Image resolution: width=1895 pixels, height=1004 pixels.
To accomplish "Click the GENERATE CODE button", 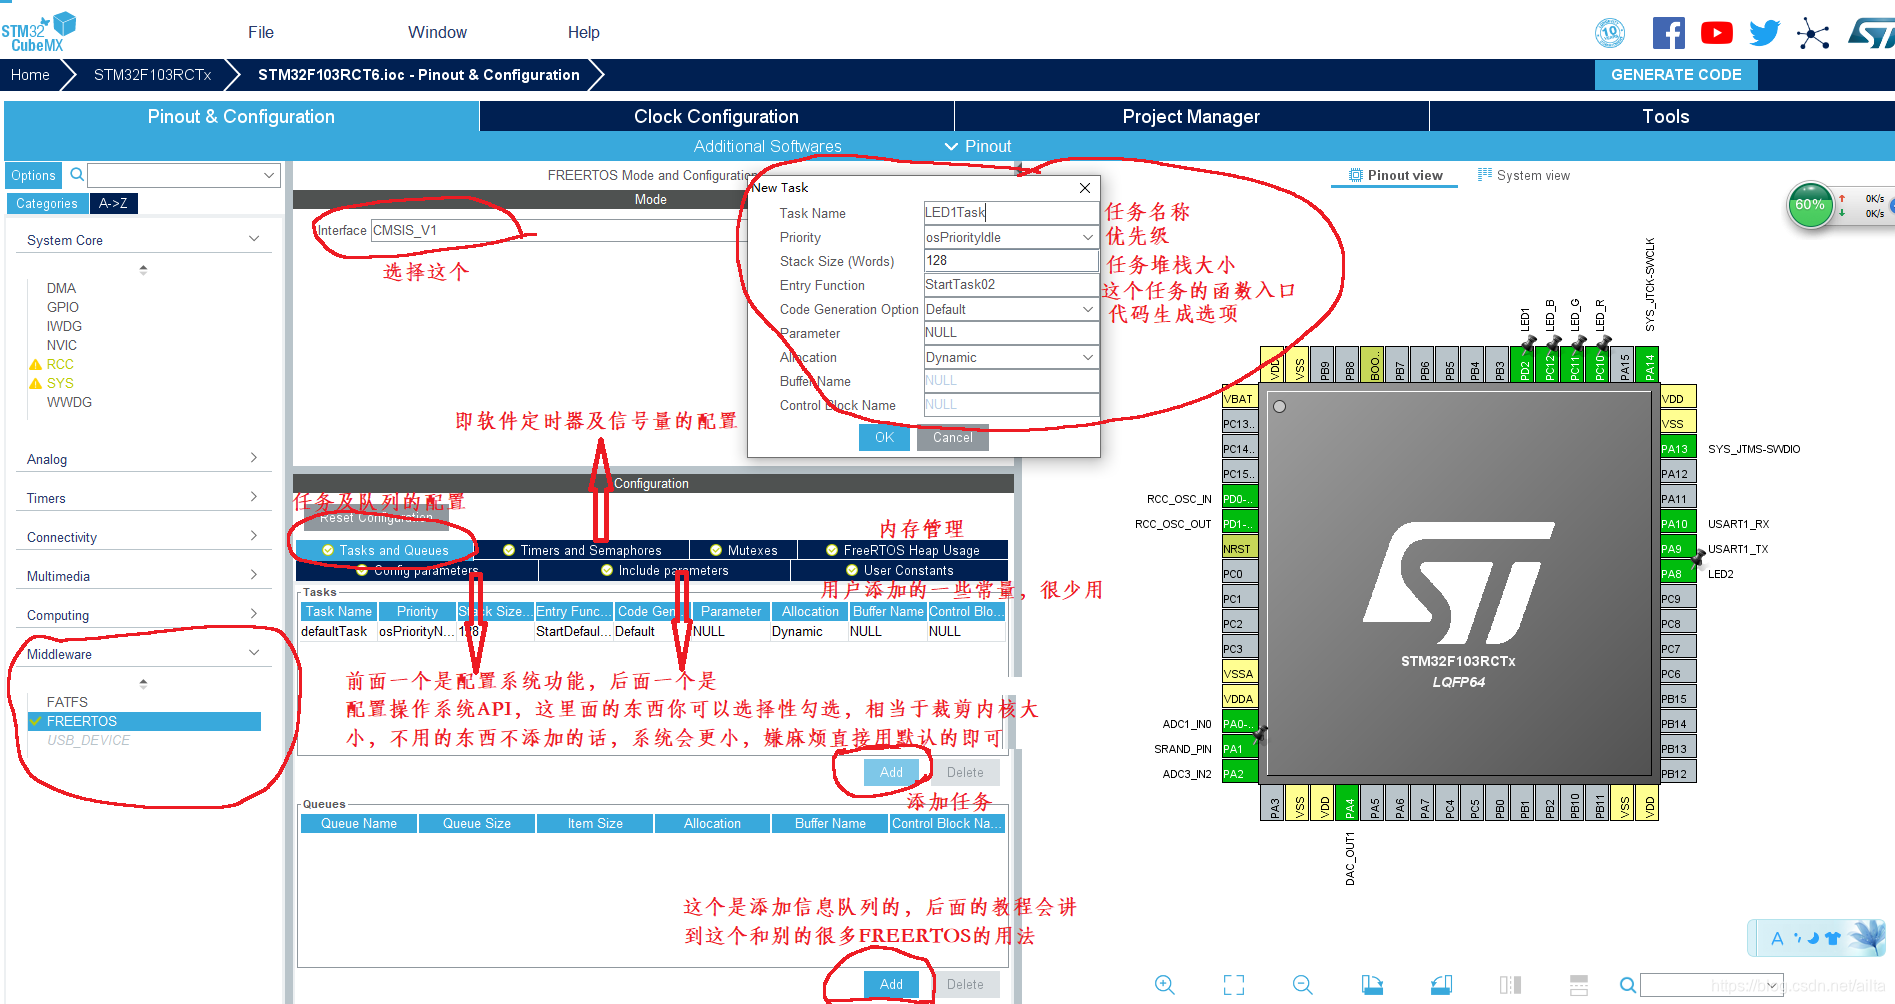I will tap(1676, 74).
